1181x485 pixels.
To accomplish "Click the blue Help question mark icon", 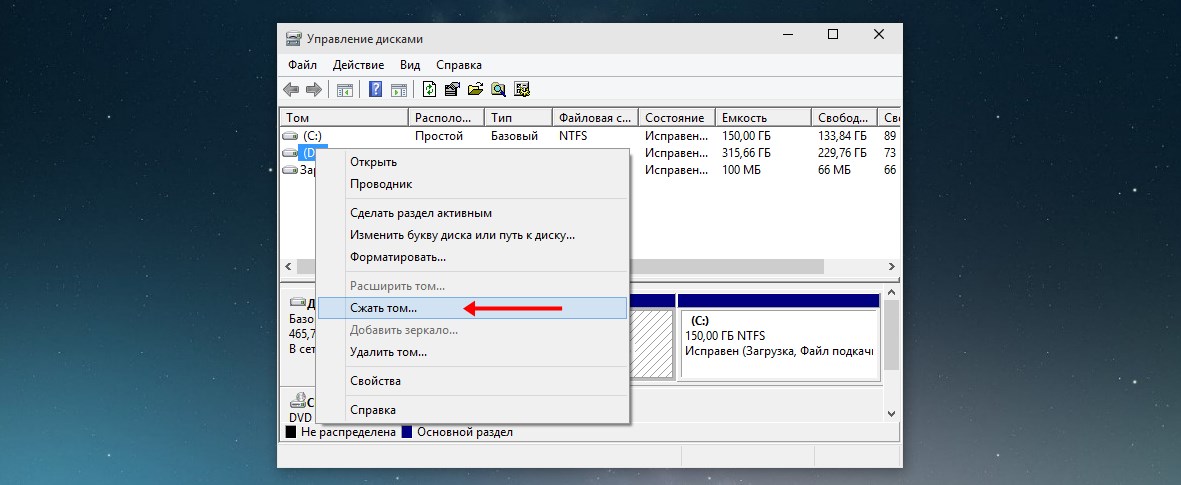I will coord(376,89).
